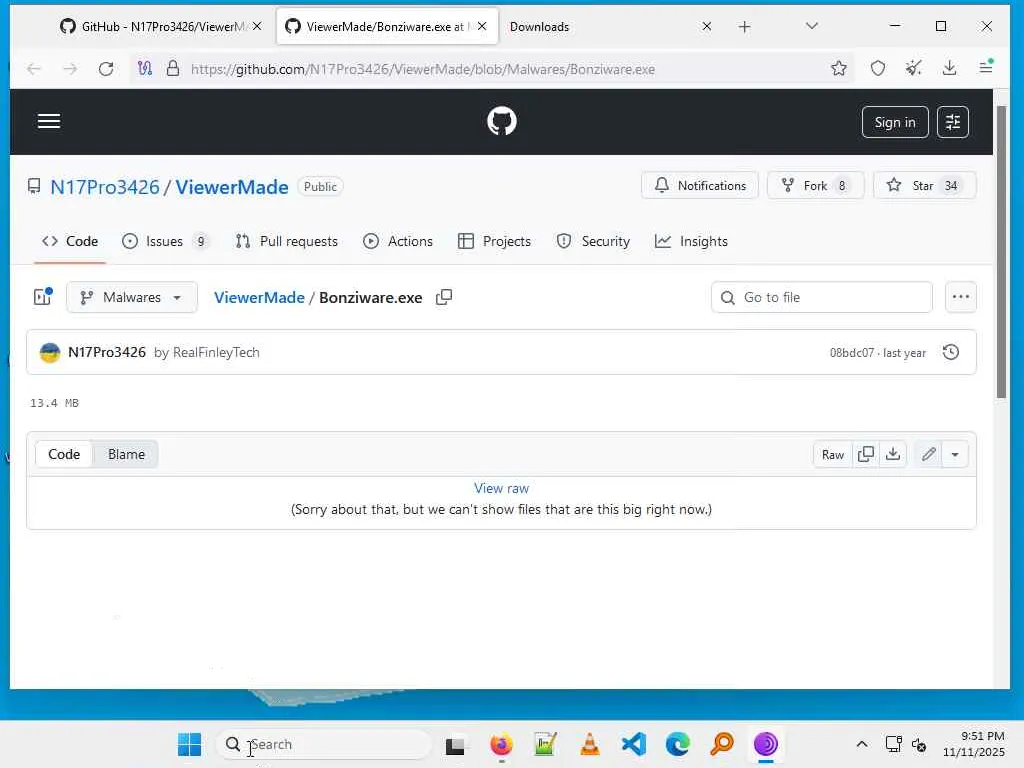The height and width of the screenshot is (768, 1024).
Task: Download raw file icon in file toolbar
Action: pyautogui.click(x=893, y=455)
